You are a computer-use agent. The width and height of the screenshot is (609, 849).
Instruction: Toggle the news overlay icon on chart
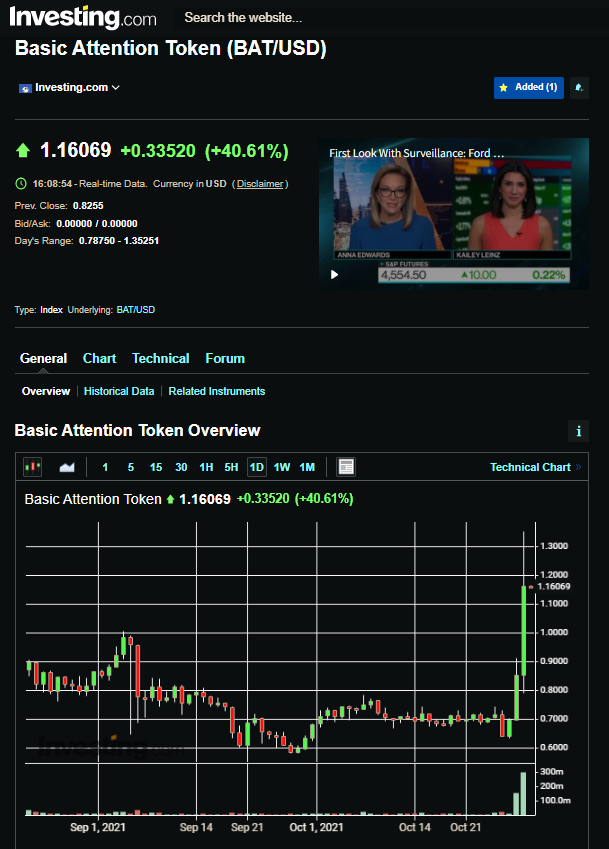(345, 467)
